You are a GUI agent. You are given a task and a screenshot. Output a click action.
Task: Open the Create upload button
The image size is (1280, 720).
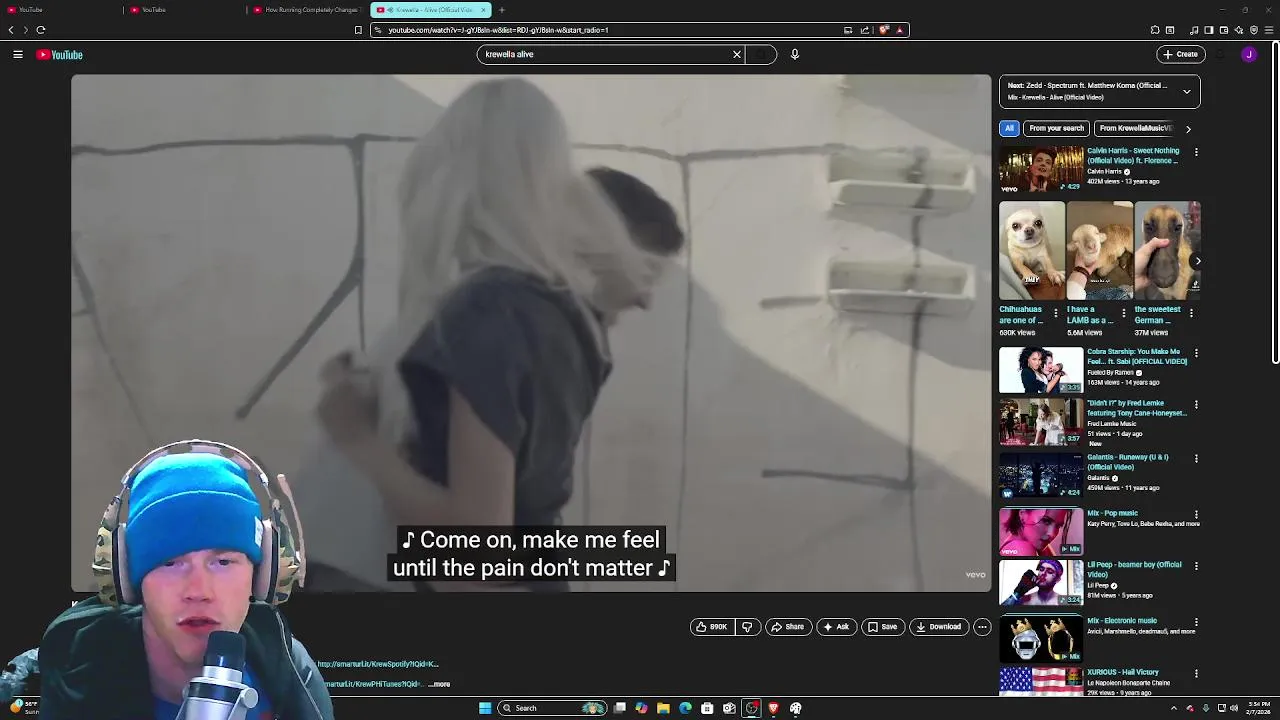tap(1180, 54)
